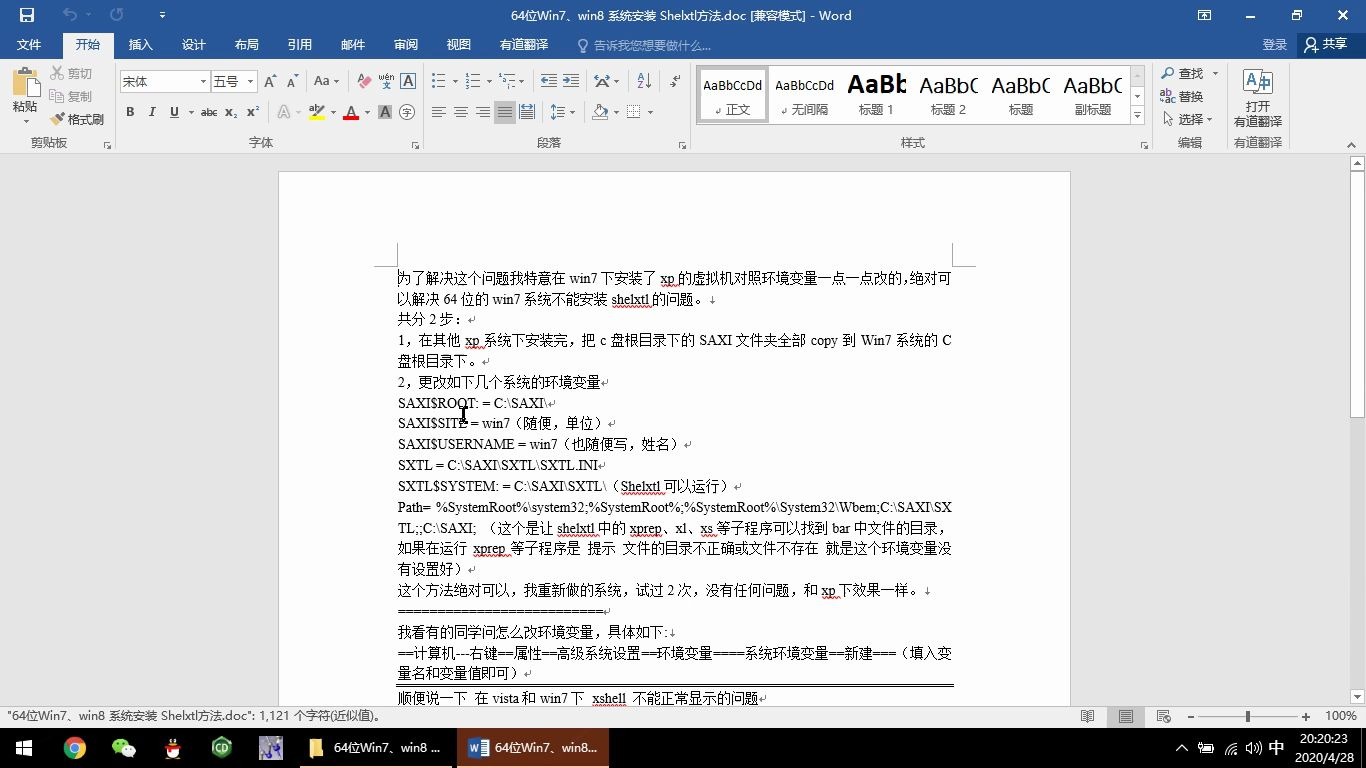Click the phonetic guide wén icon
This screenshot has height=768, width=1366.
386,81
